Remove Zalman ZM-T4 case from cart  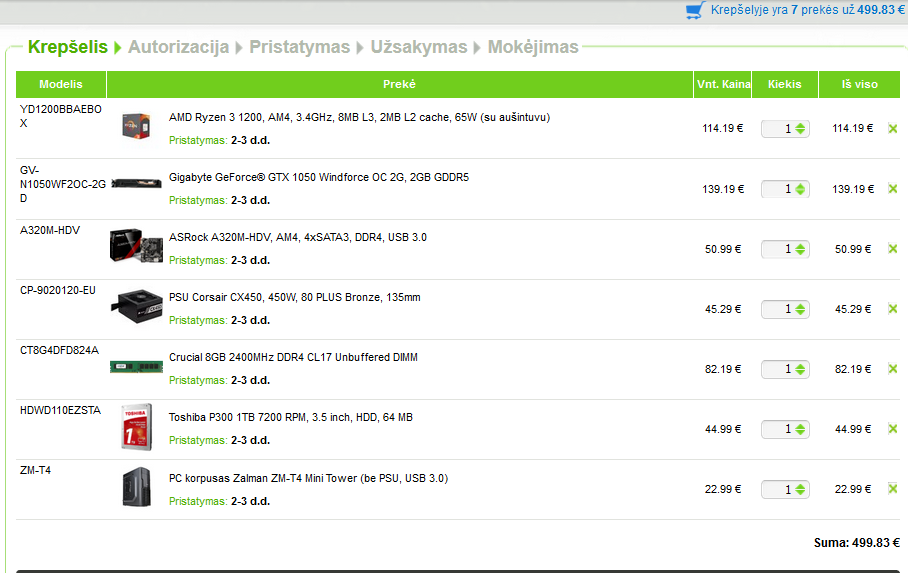coord(892,489)
